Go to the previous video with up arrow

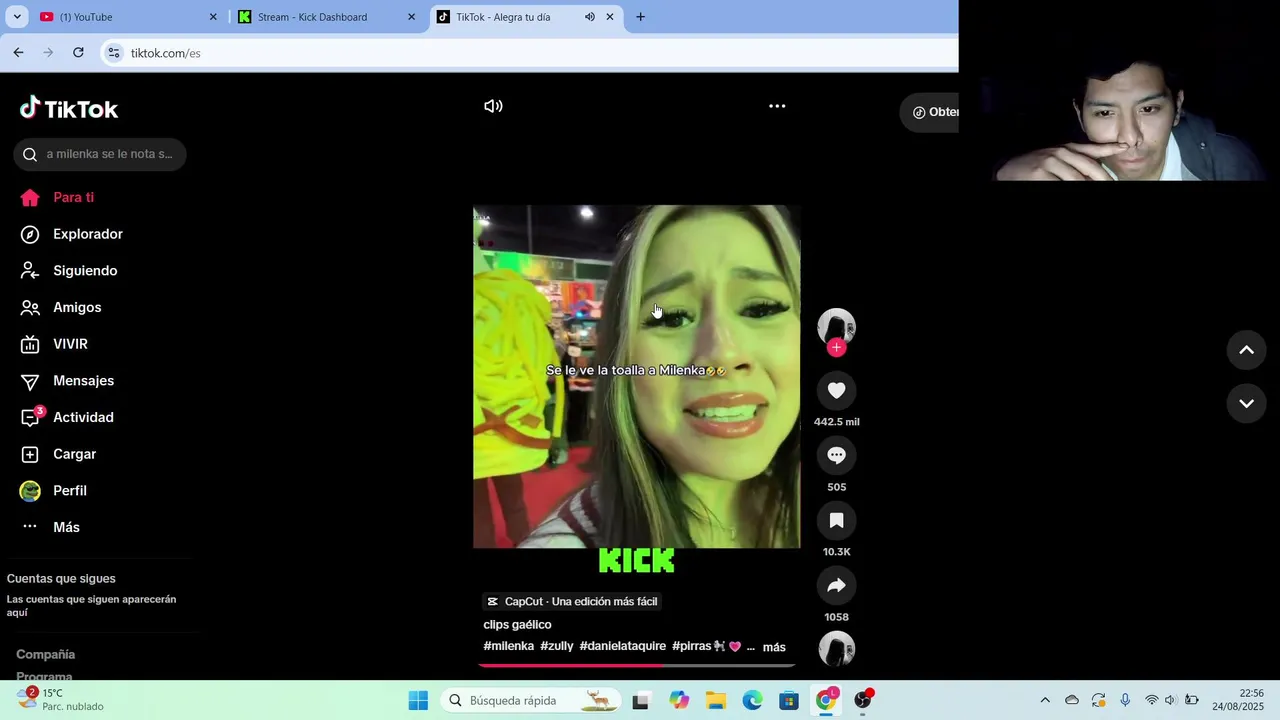(1246, 350)
